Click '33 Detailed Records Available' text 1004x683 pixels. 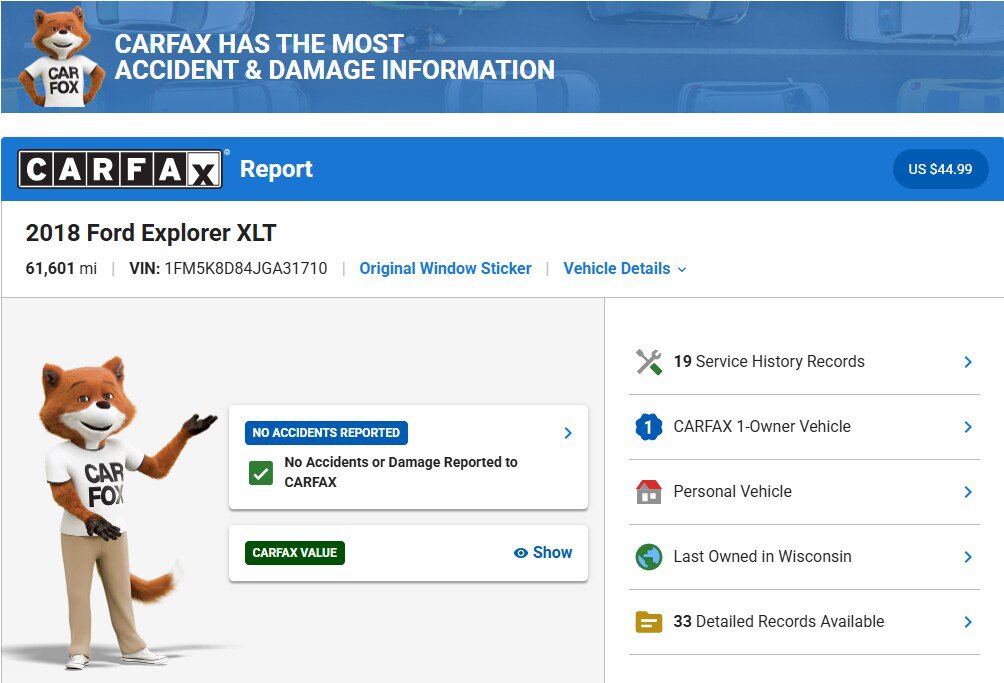(x=779, y=622)
